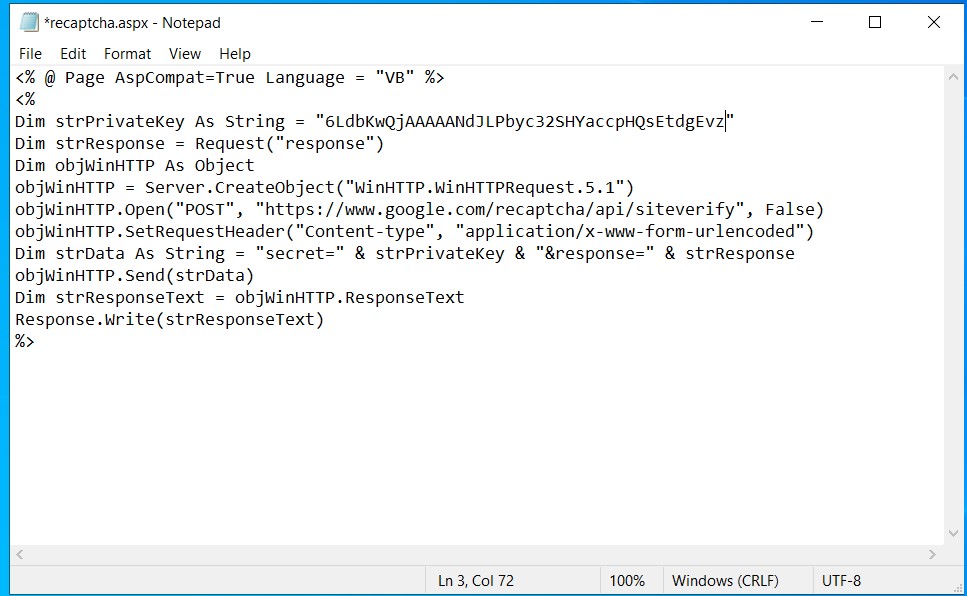
Task: Open the Edit menu
Action: pos(73,54)
